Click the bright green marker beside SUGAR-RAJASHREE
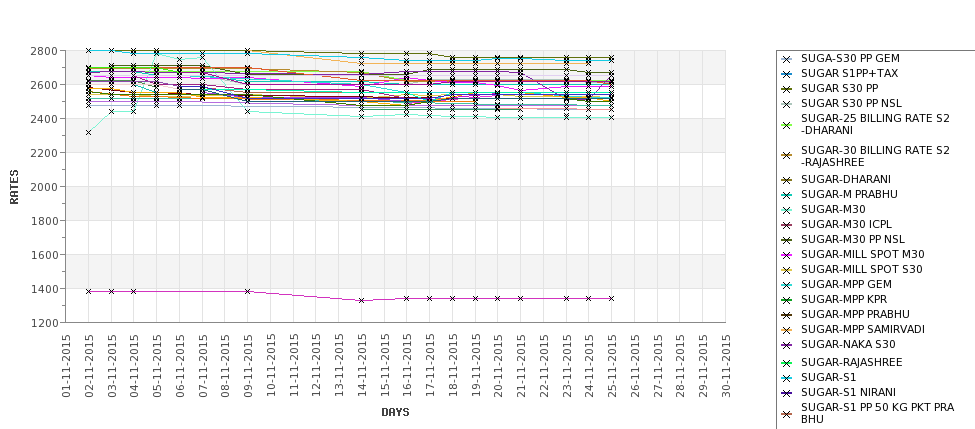The image size is (975, 429). 787,362
